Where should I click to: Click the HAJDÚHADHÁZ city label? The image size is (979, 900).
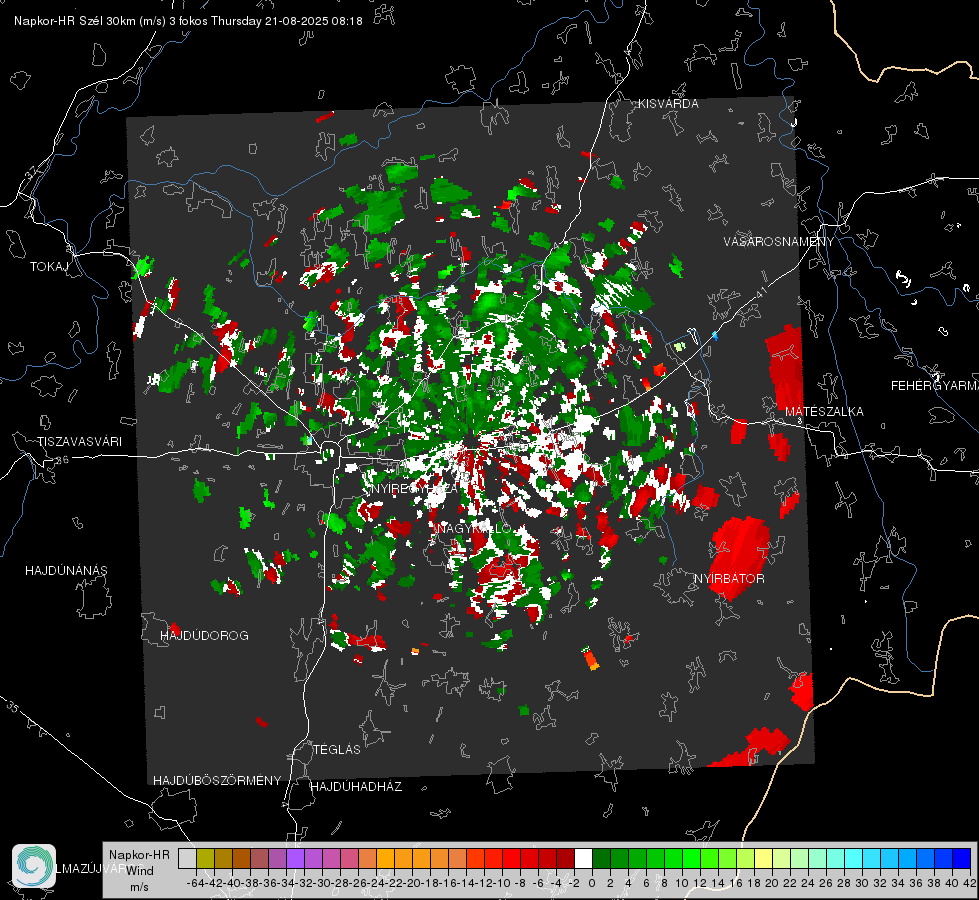pos(356,786)
